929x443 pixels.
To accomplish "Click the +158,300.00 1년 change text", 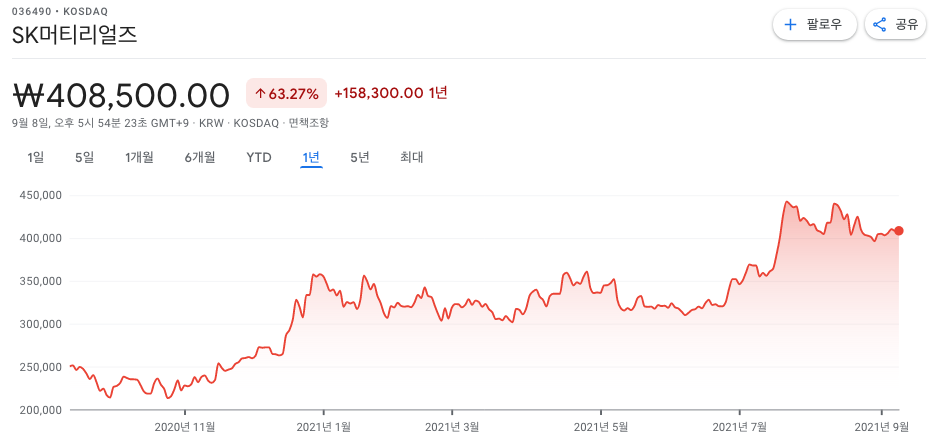I will pyautogui.click(x=391, y=93).
